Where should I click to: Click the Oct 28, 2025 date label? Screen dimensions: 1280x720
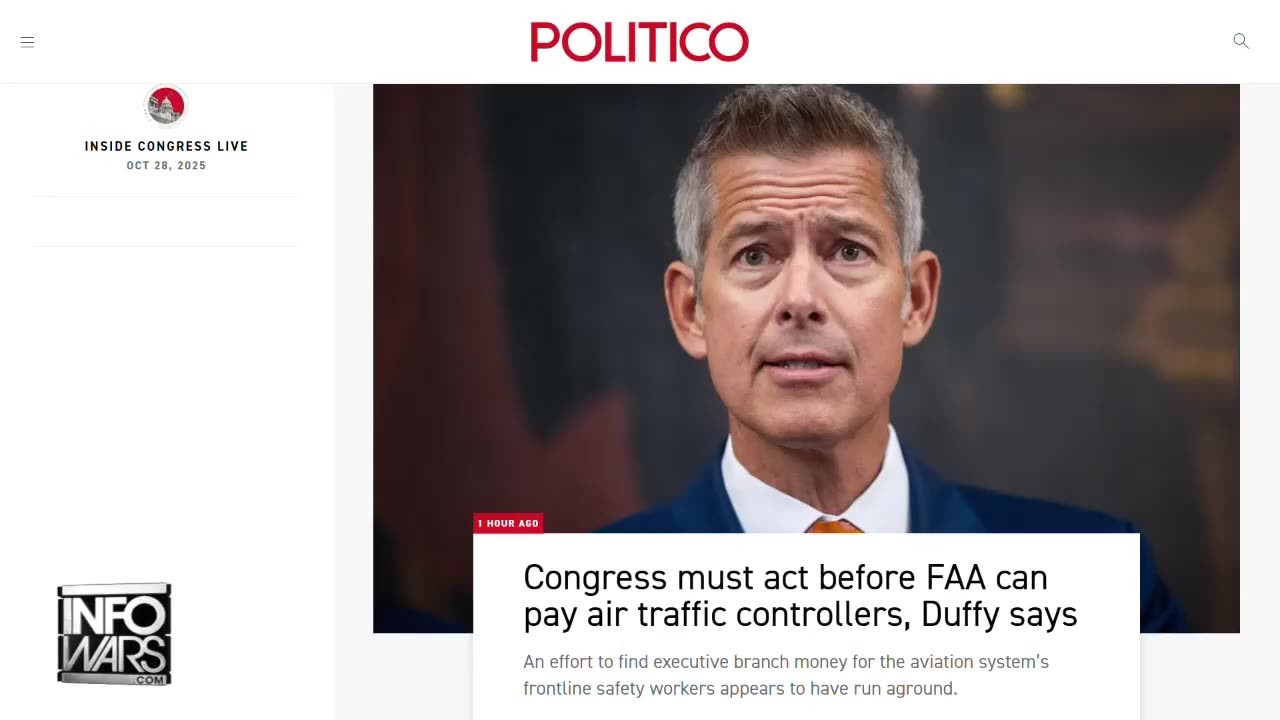(166, 166)
